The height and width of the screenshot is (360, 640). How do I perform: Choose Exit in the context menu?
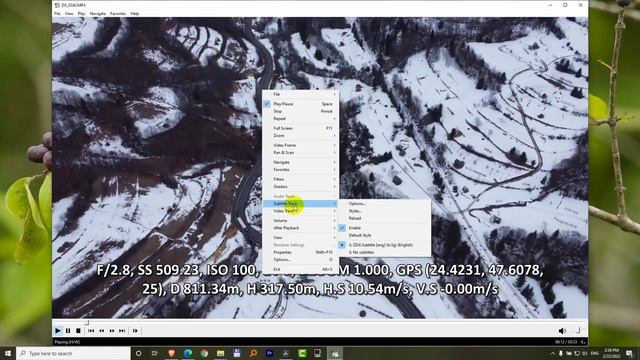(300, 269)
